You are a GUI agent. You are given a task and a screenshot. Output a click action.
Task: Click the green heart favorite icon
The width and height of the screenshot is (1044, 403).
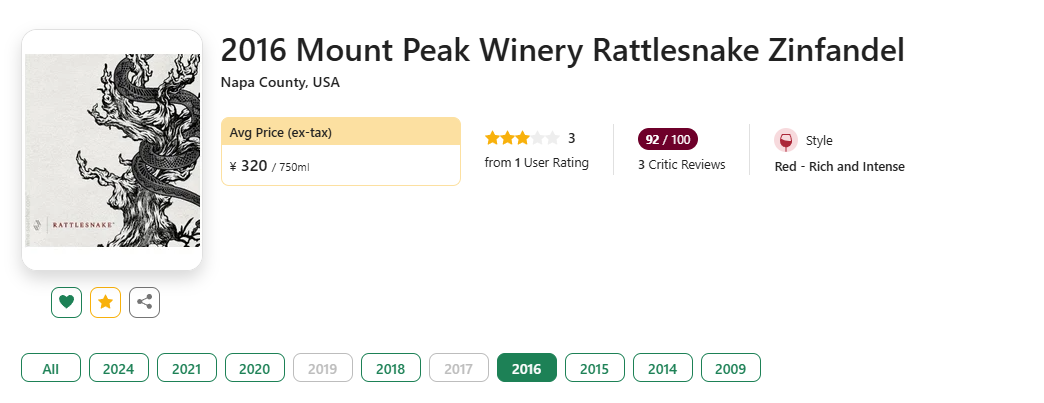click(x=66, y=301)
